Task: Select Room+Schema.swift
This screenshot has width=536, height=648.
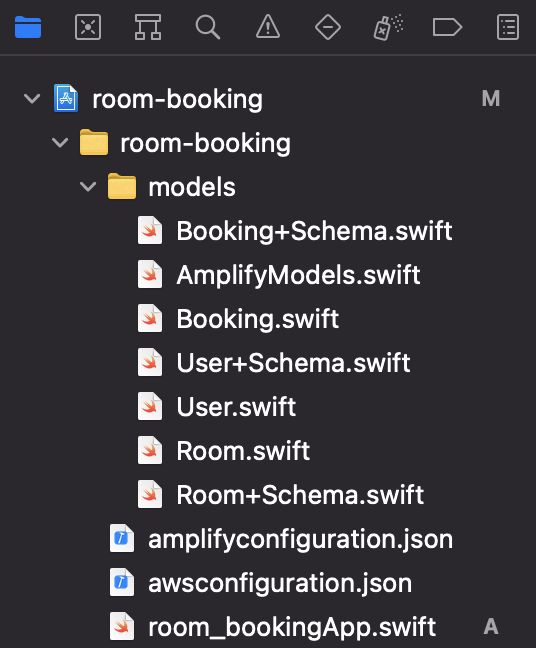Action: click(300, 495)
